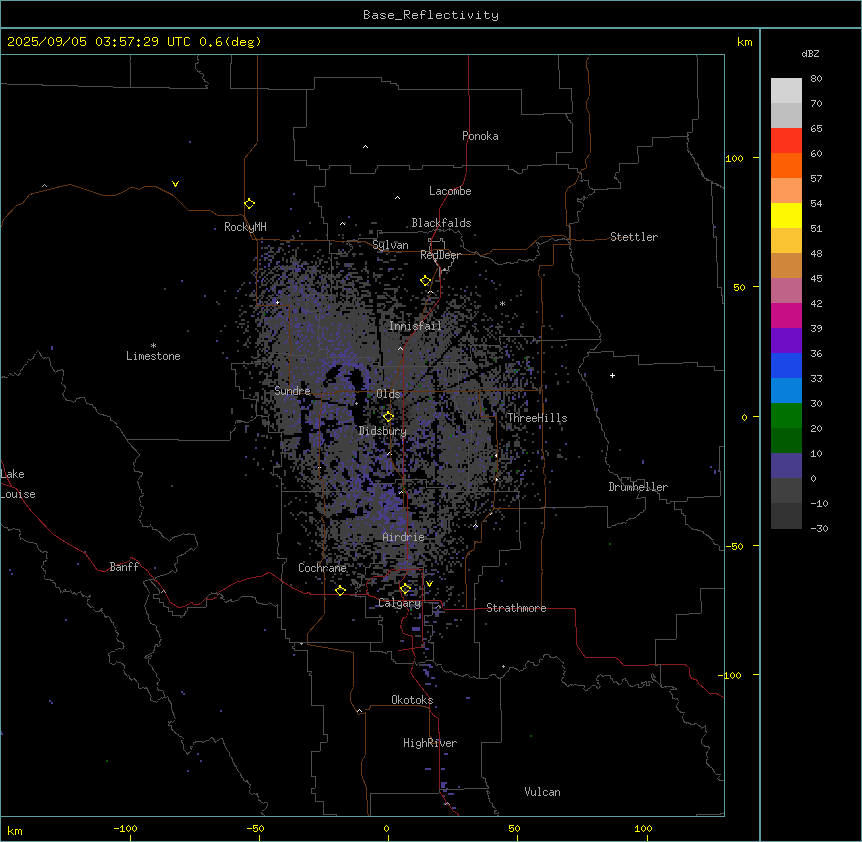The image size is (862, 842).
Task: Click the asterisk marker east of Innisfail
Action: (x=502, y=304)
